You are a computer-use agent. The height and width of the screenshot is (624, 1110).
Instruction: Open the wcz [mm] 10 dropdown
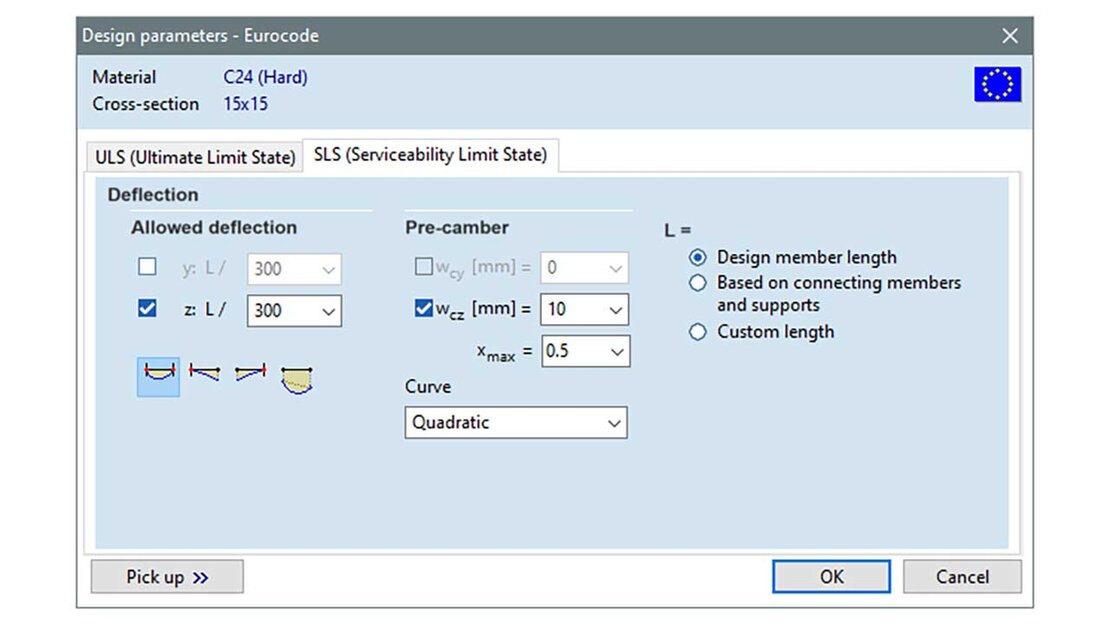pos(584,310)
